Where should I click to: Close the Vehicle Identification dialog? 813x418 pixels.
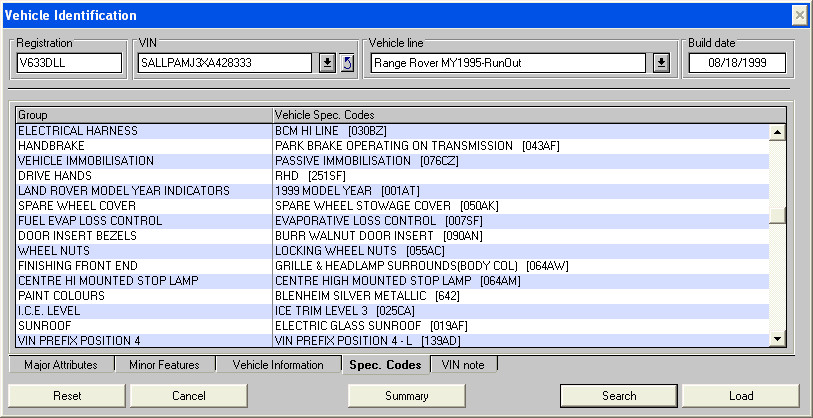(x=800, y=16)
